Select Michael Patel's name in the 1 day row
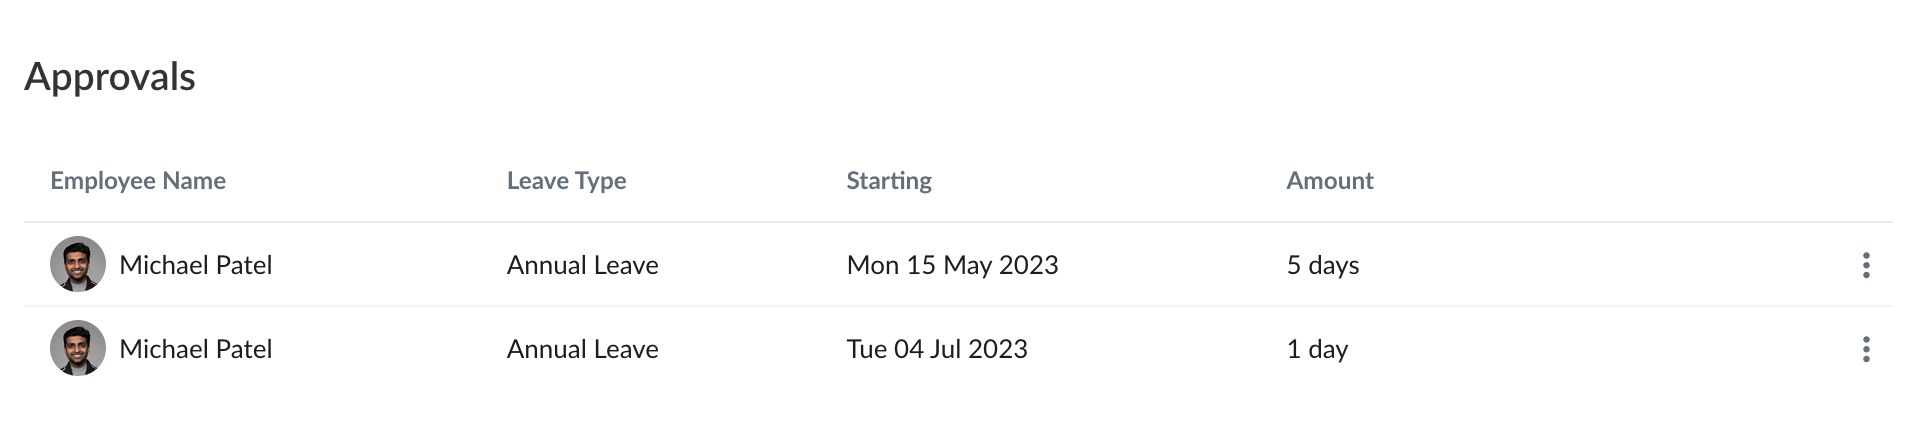This screenshot has height=428, width=1924. (x=196, y=349)
